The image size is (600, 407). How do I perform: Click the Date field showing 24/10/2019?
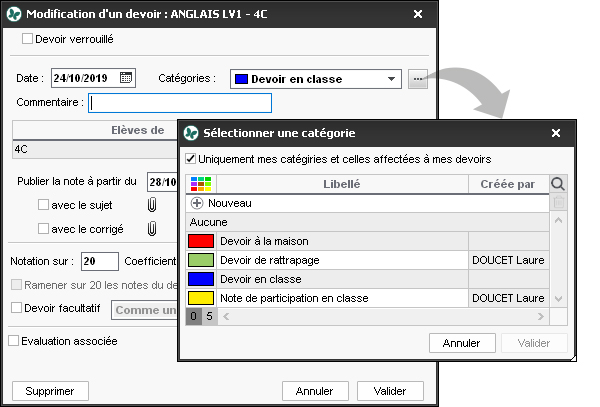click(x=93, y=78)
